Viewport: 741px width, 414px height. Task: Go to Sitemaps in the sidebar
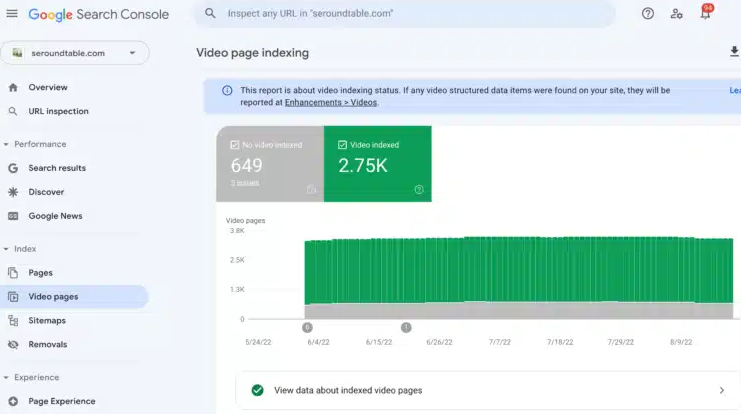pyautogui.click(x=47, y=321)
